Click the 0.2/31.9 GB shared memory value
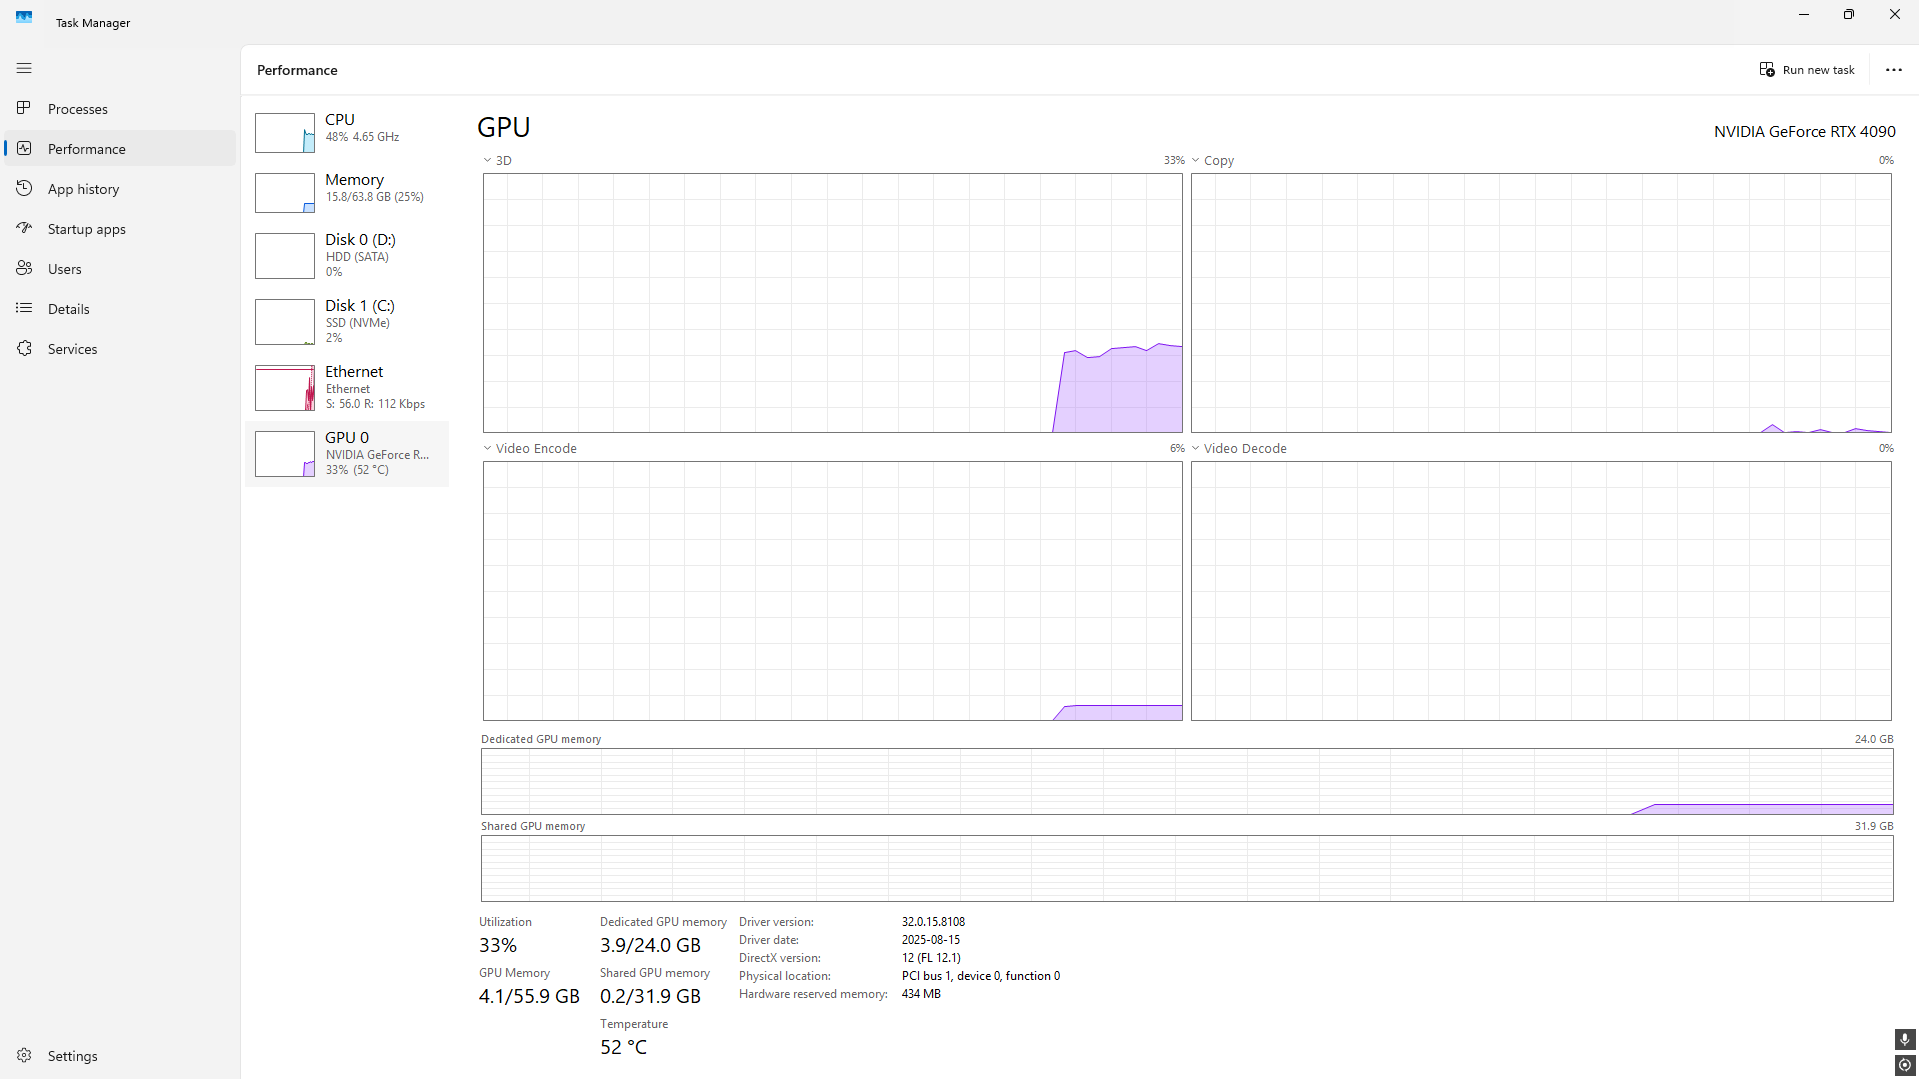Image resolution: width=1919 pixels, height=1079 pixels. (650, 996)
